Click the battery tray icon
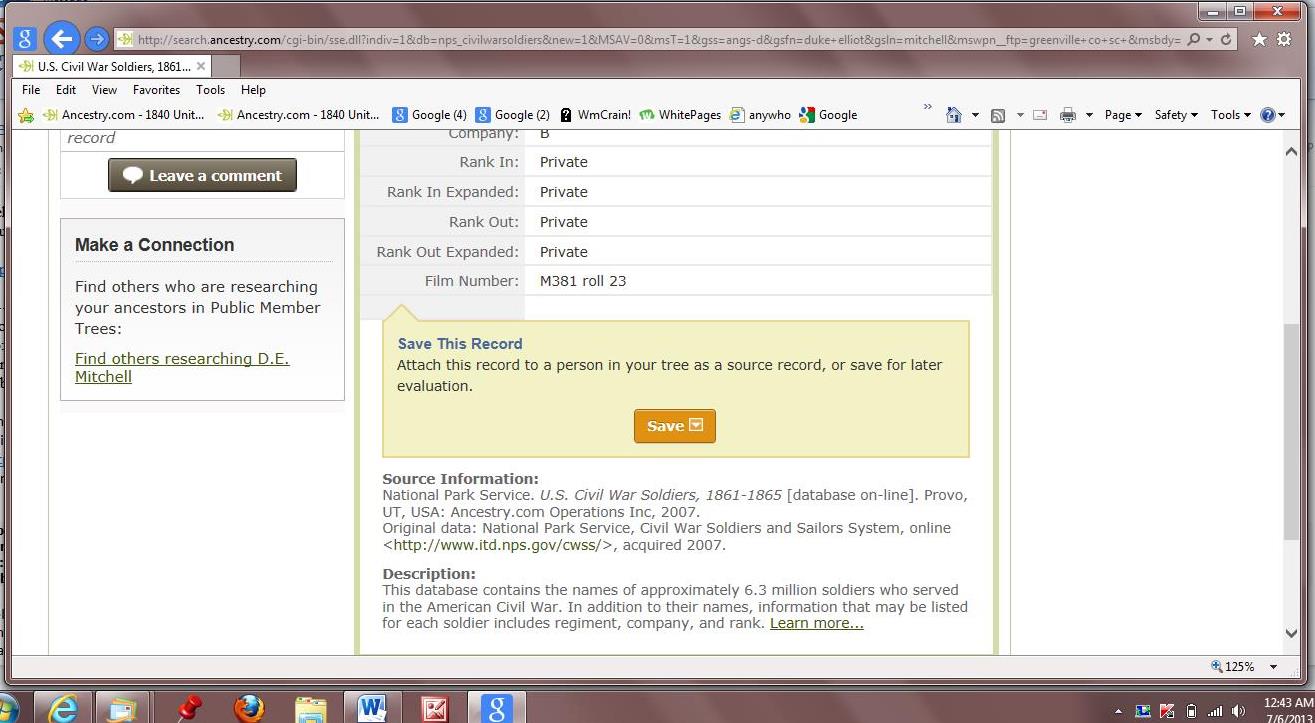This screenshot has width=1315, height=723. [1191, 711]
